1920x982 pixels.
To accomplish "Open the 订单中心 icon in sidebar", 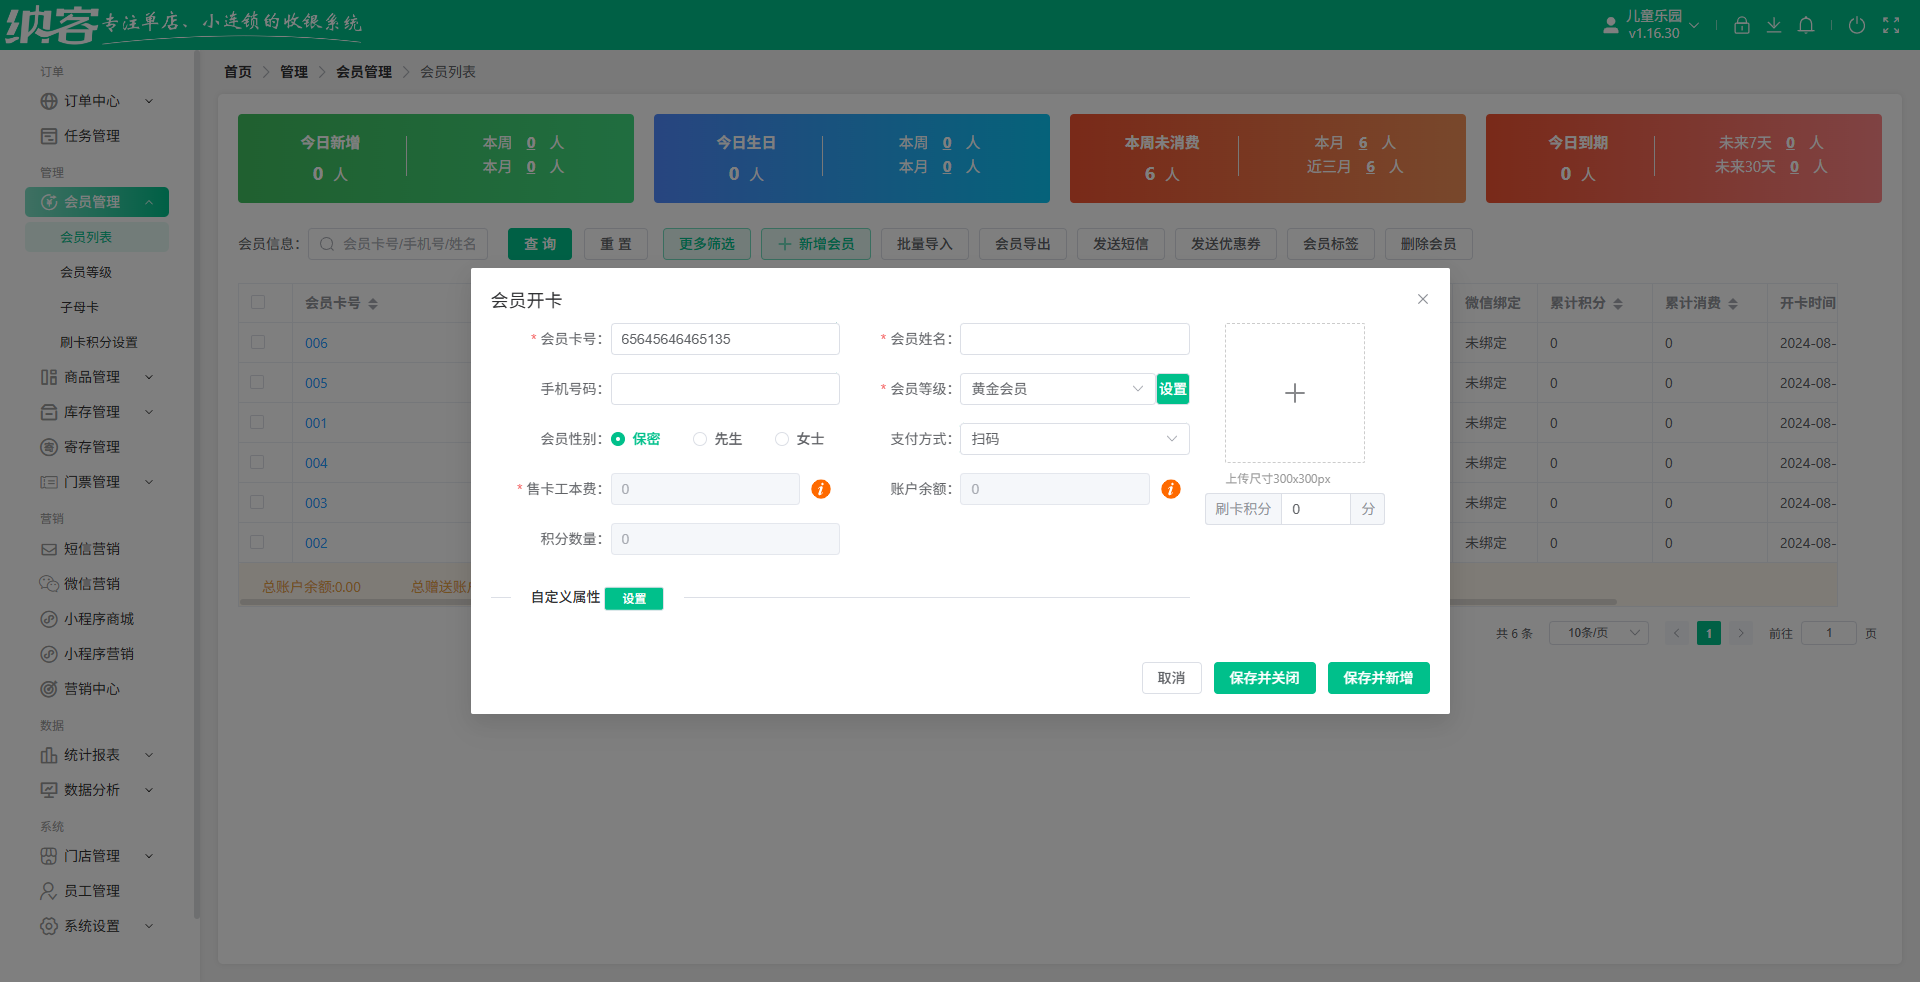I will point(49,101).
